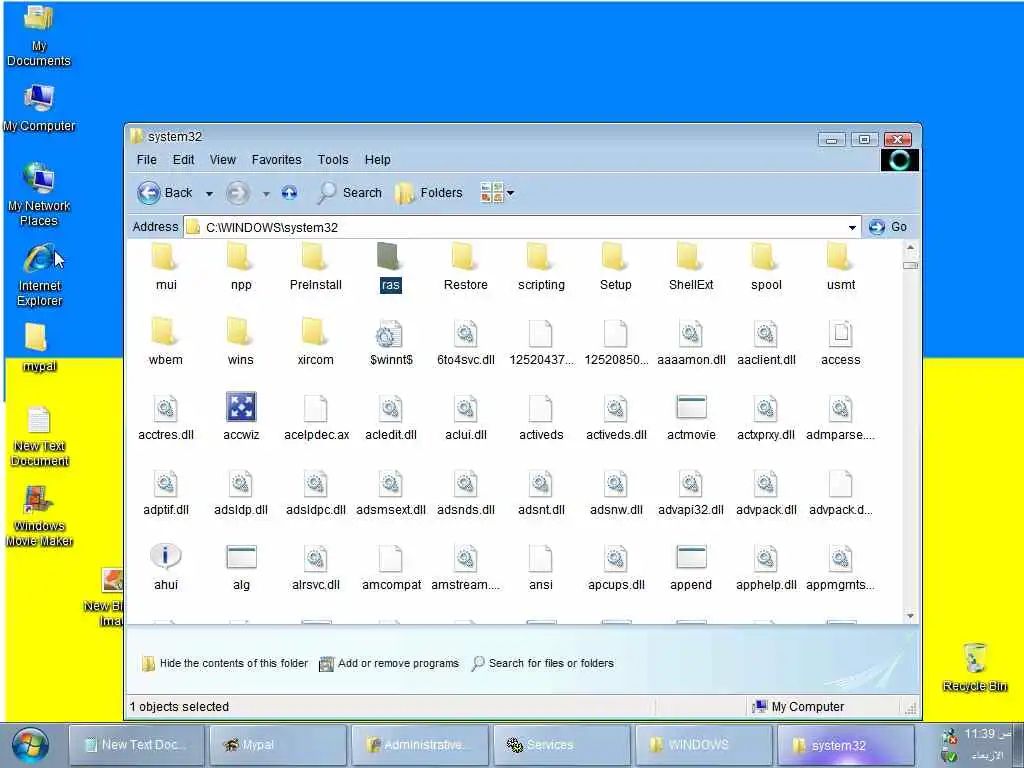Select the Restore folder
This screenshot has height=768, width=1024.
pos(466,268)
